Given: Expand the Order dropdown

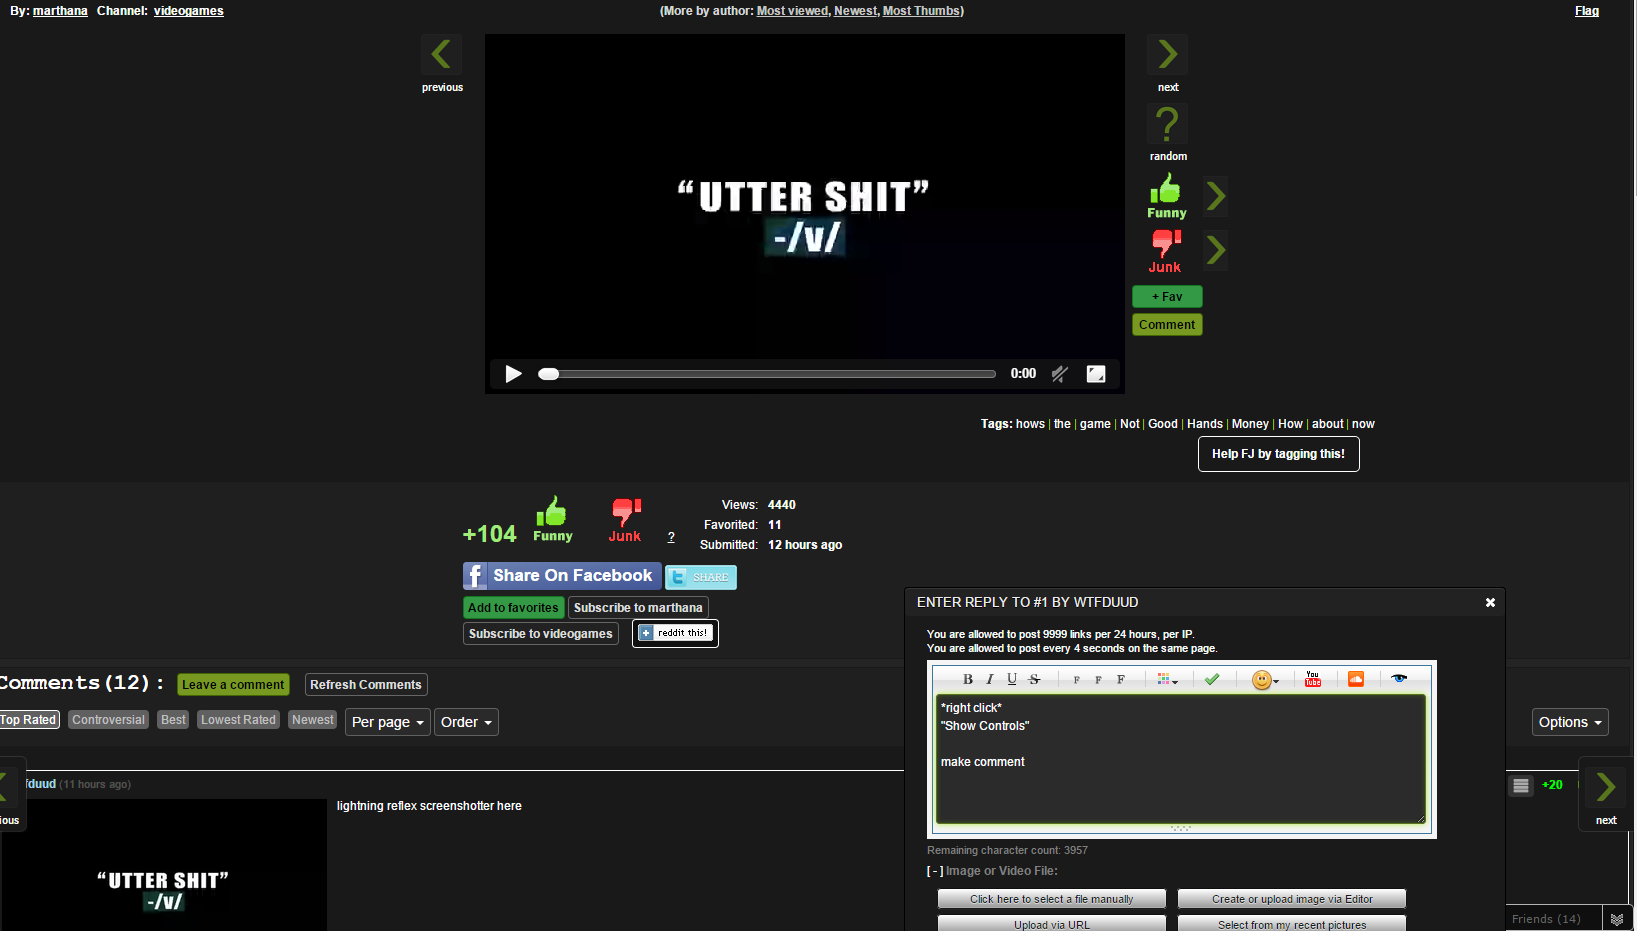Looking at the screenshot, I should [466, 722].
